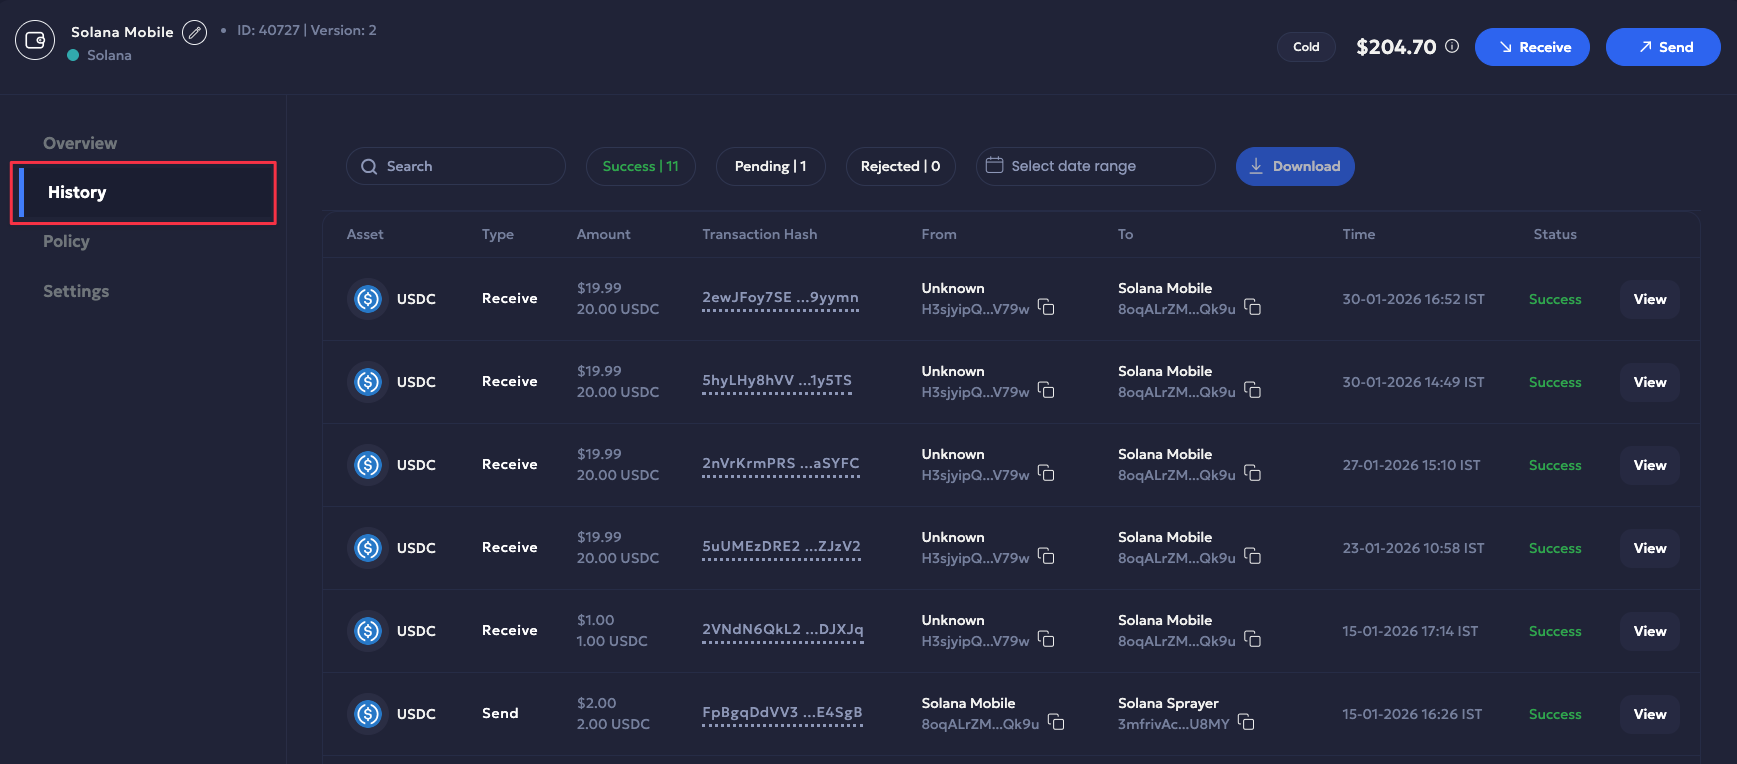Copy From address in 14:49 IST row
The width and height of the screenshot is (1737, 764).
1046,389
